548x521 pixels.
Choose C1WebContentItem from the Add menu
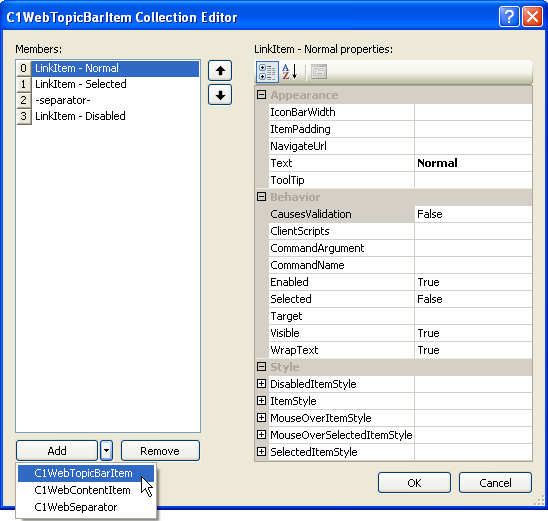(86, 490)
